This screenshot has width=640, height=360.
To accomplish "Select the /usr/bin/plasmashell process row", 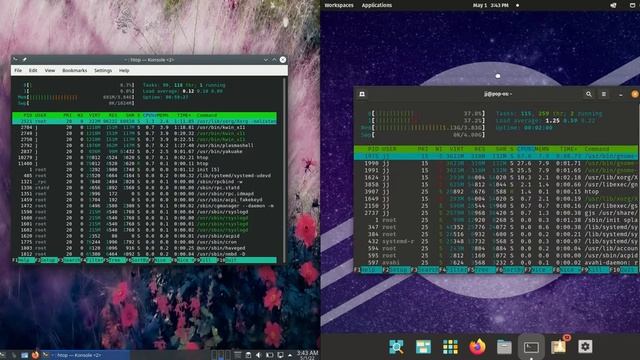I will tap(144, 145).
